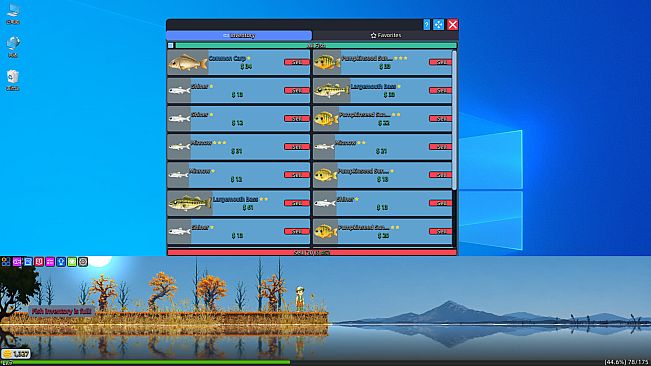The width and height of the screenshot is (651, 366).
Task: Close the fish inventory window
Action: click(x=453, y=24)
